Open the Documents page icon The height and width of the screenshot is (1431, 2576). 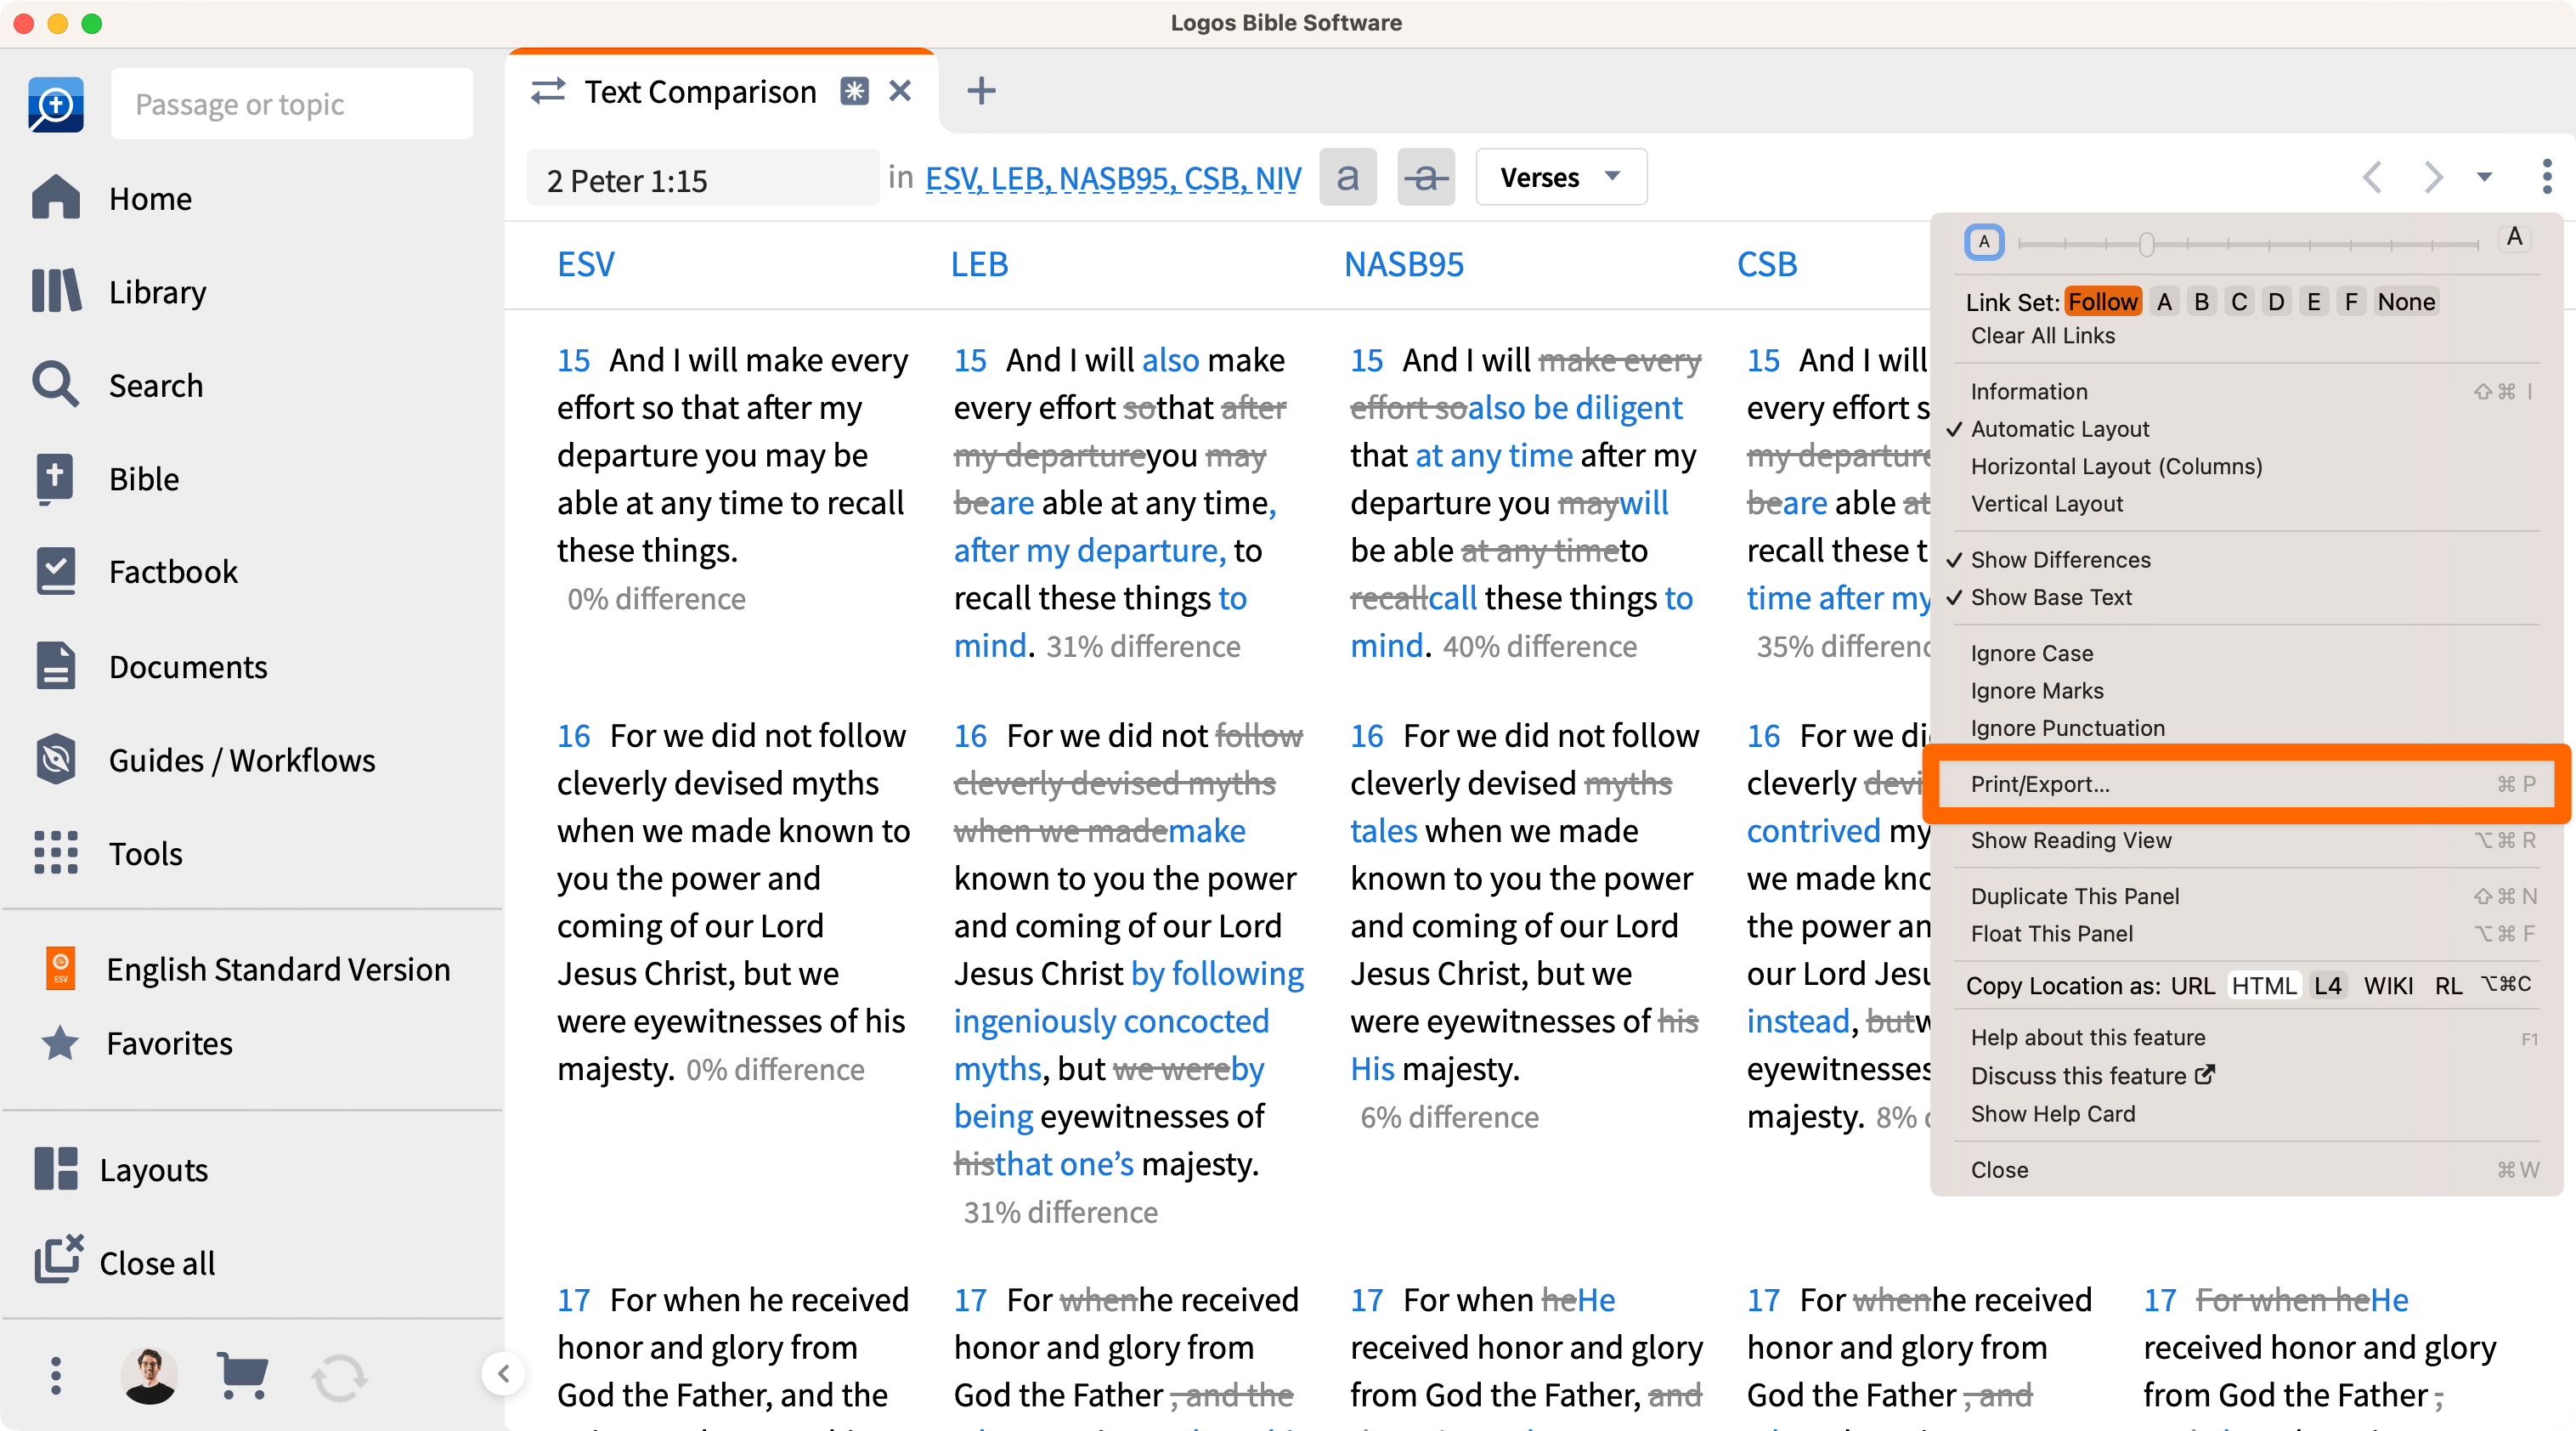[56, 665]
